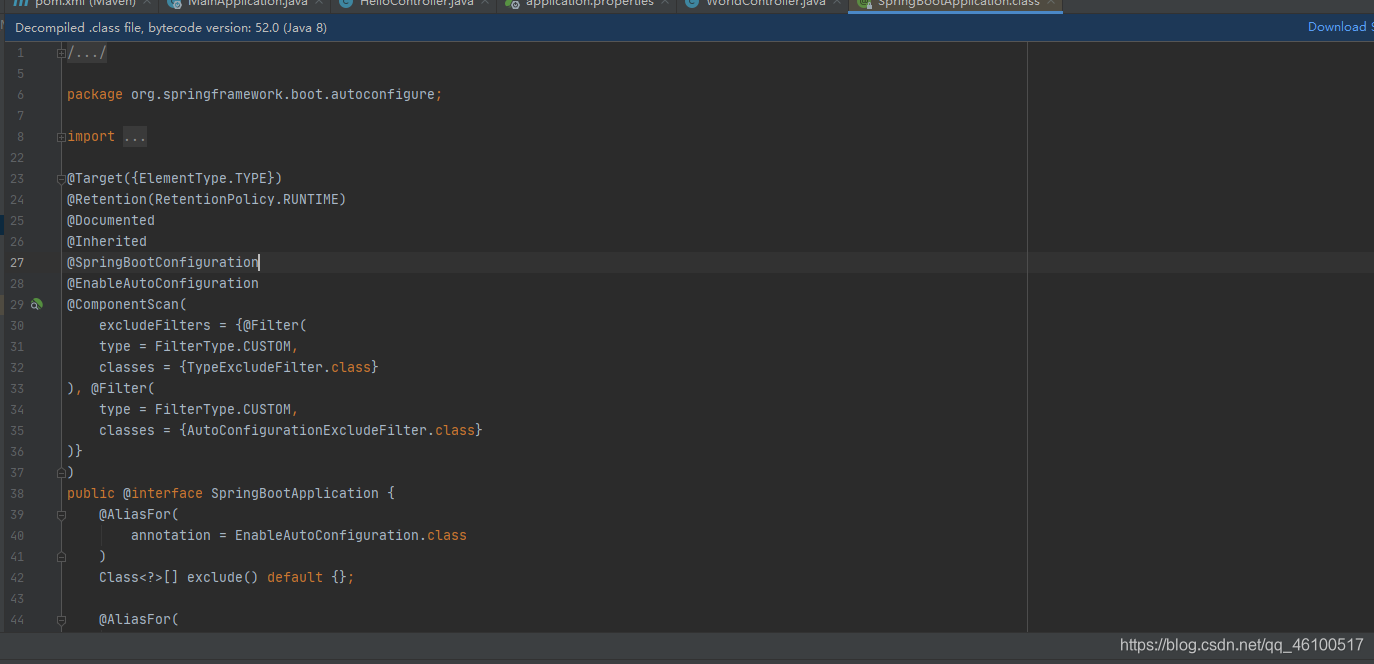Click the @Target annotation on line 23
1374x664 pixels.
pos(95,179)
